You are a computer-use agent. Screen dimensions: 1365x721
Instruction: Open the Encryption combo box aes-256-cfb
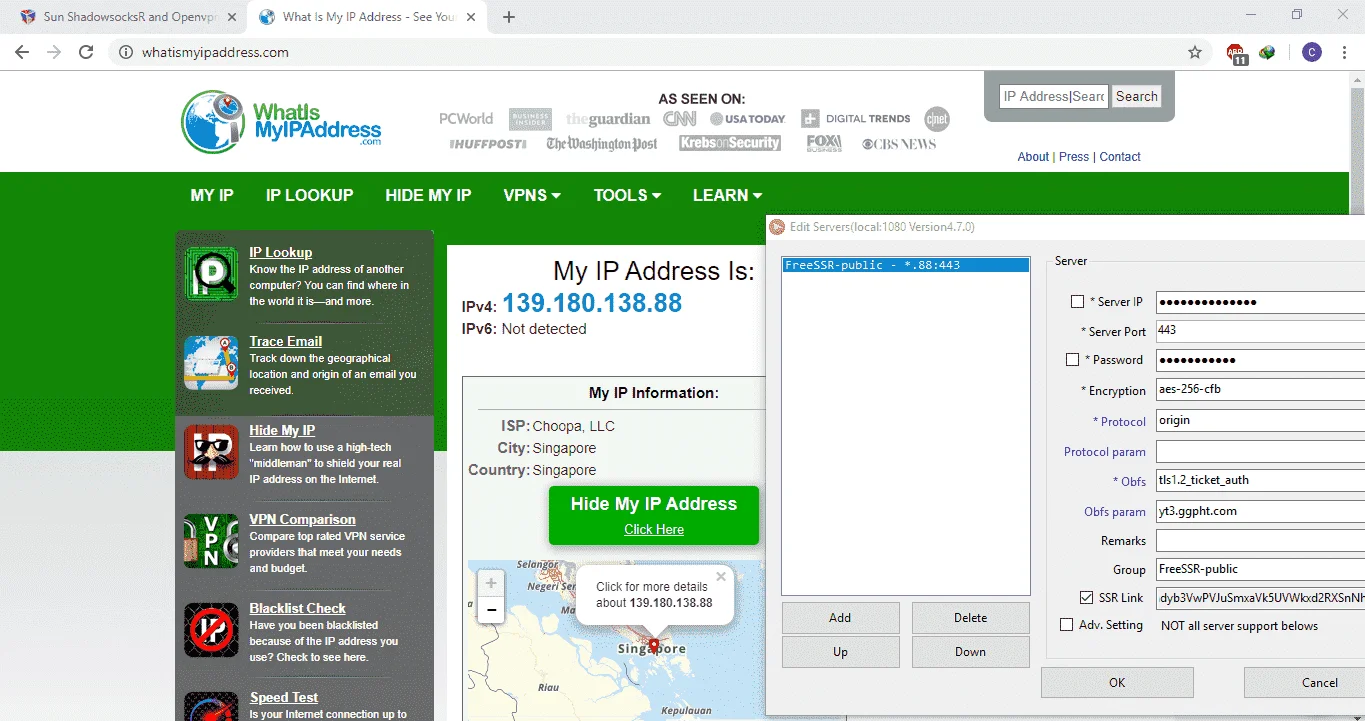(x=1260, y=390)
